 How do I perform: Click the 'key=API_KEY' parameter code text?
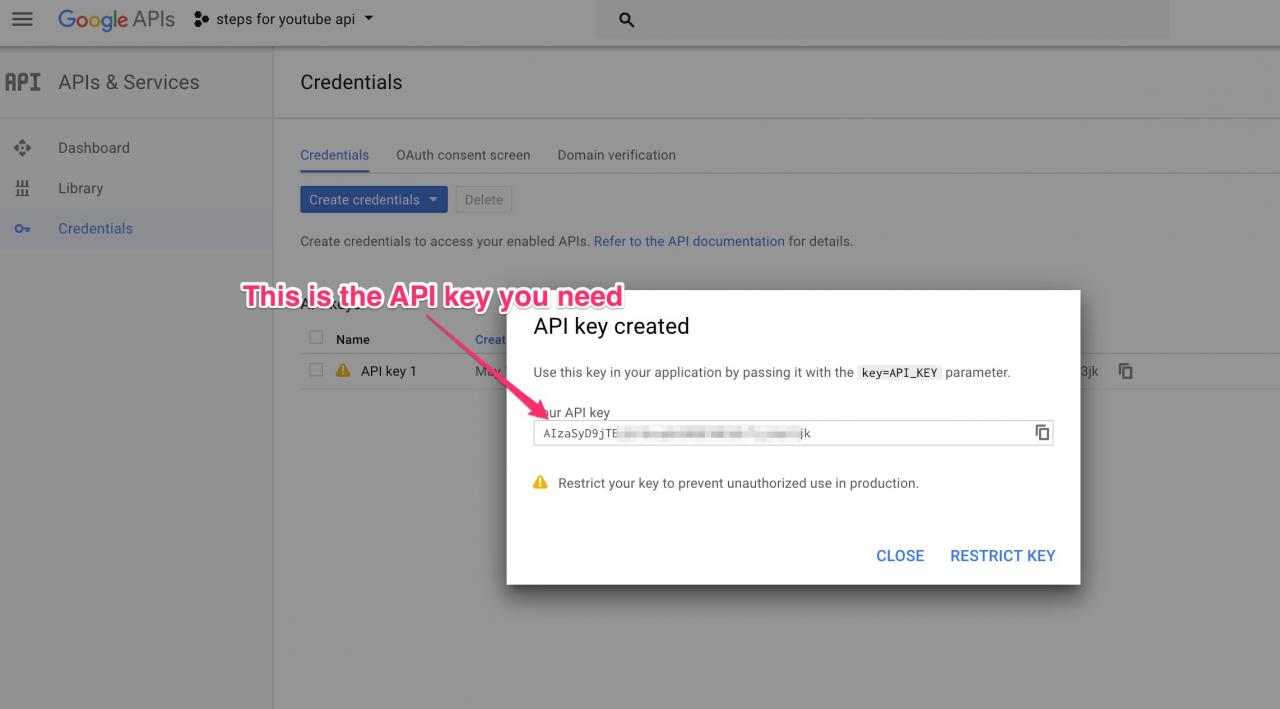(900, 372)
